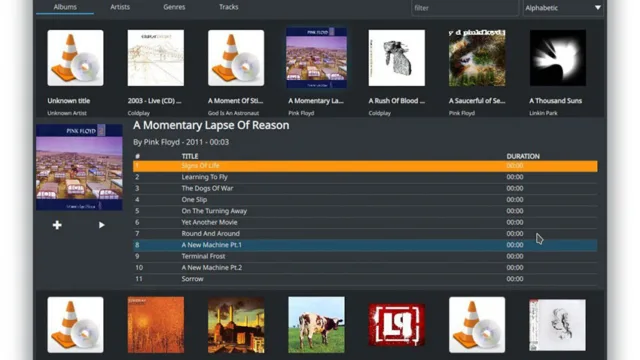This screenshot has height=360, width=640.
Task: Select track Learning To Fly
Action: coord(365,177)
